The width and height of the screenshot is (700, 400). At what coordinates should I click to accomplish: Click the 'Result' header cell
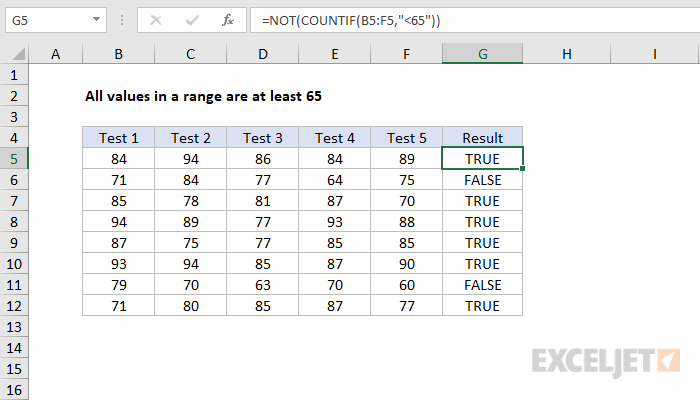pos(483,138)
